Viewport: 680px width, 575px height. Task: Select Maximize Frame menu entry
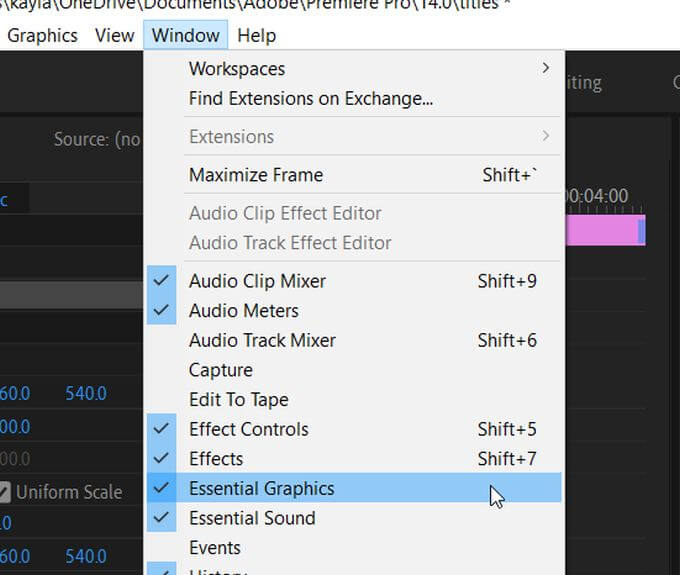click(256, 175)
